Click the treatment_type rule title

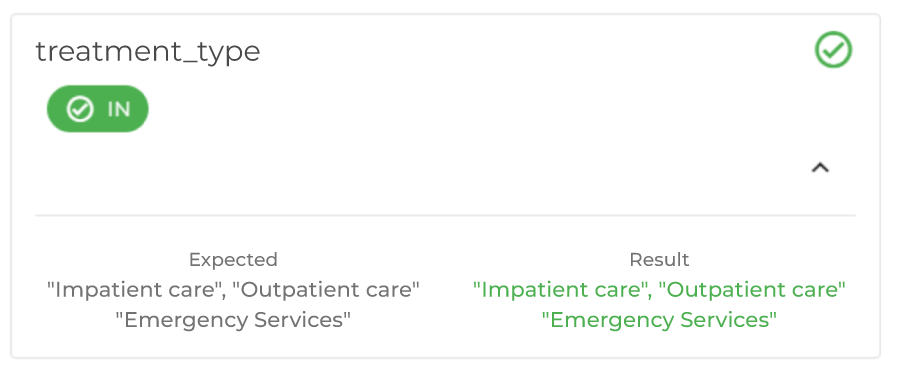[x=148, y=52]
